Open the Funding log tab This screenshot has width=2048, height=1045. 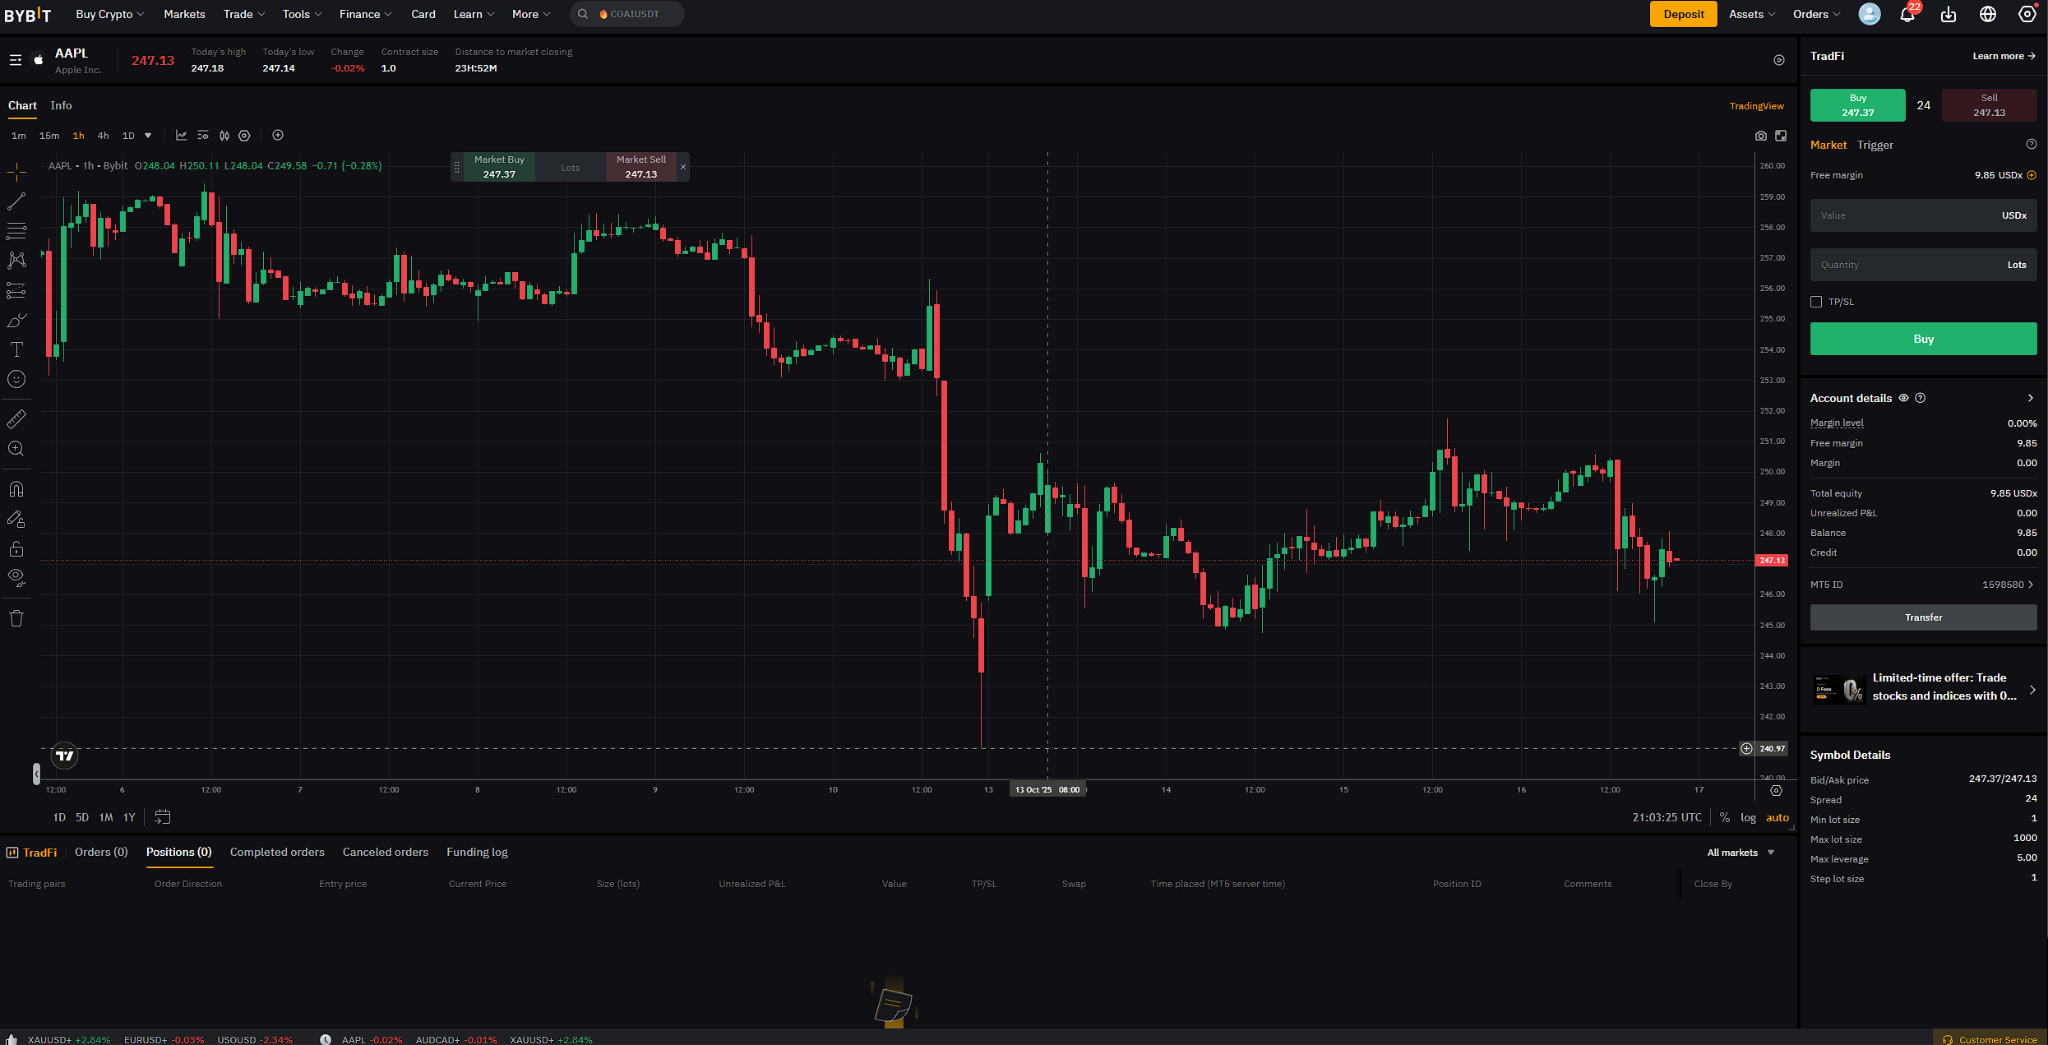(477, 852)
